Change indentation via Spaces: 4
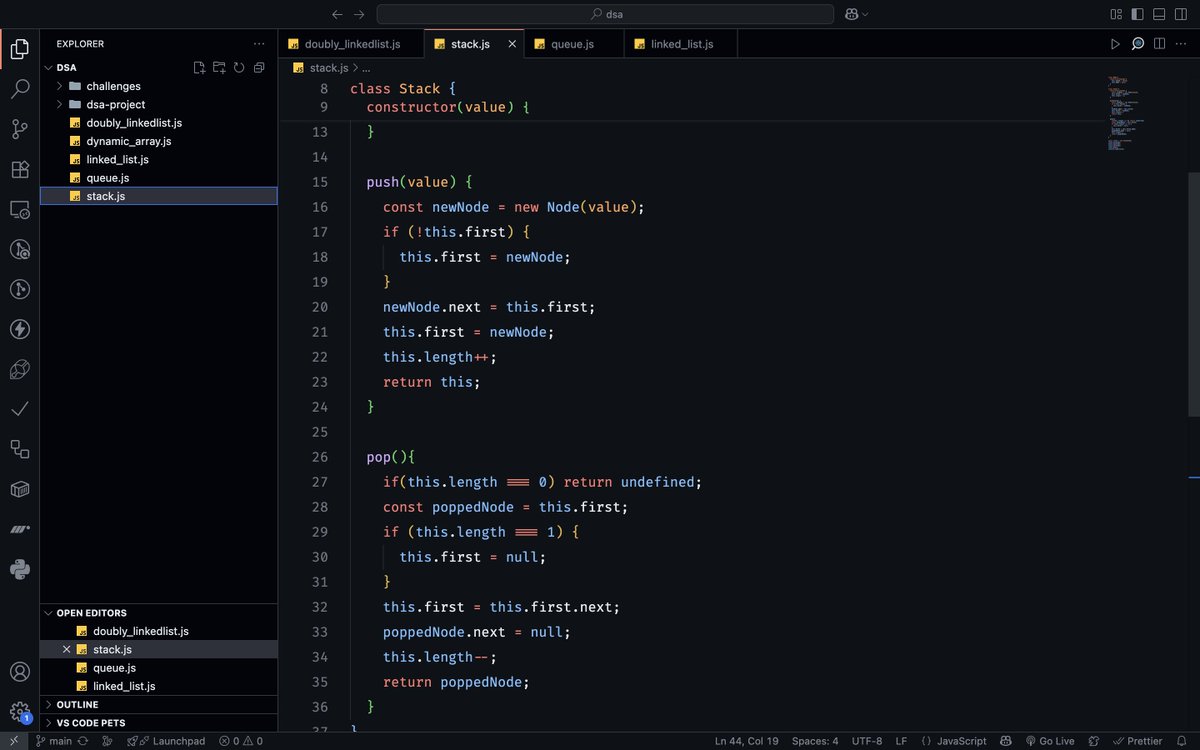Viewport: 1200px width, 750px height. (815, 741)
